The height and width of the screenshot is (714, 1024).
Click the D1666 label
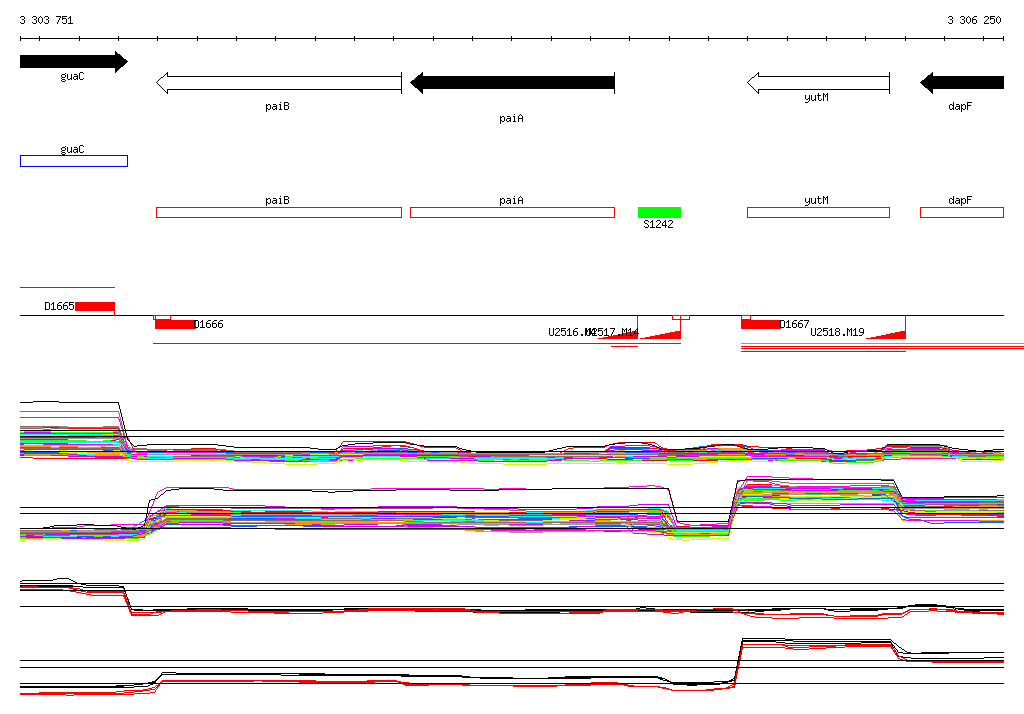[x=208, y=324]
